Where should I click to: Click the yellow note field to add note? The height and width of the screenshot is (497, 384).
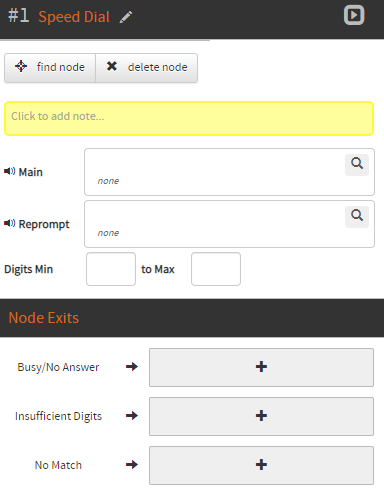point(189,118)
